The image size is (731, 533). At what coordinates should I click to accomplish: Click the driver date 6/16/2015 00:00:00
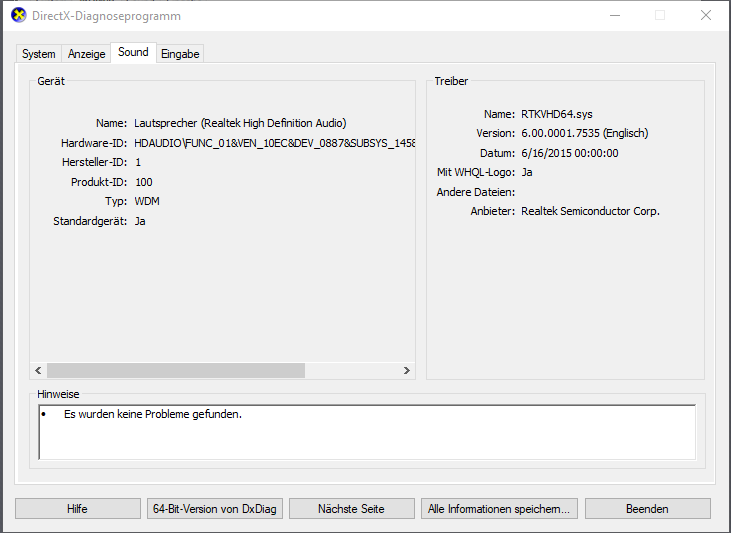coord(570,153)
